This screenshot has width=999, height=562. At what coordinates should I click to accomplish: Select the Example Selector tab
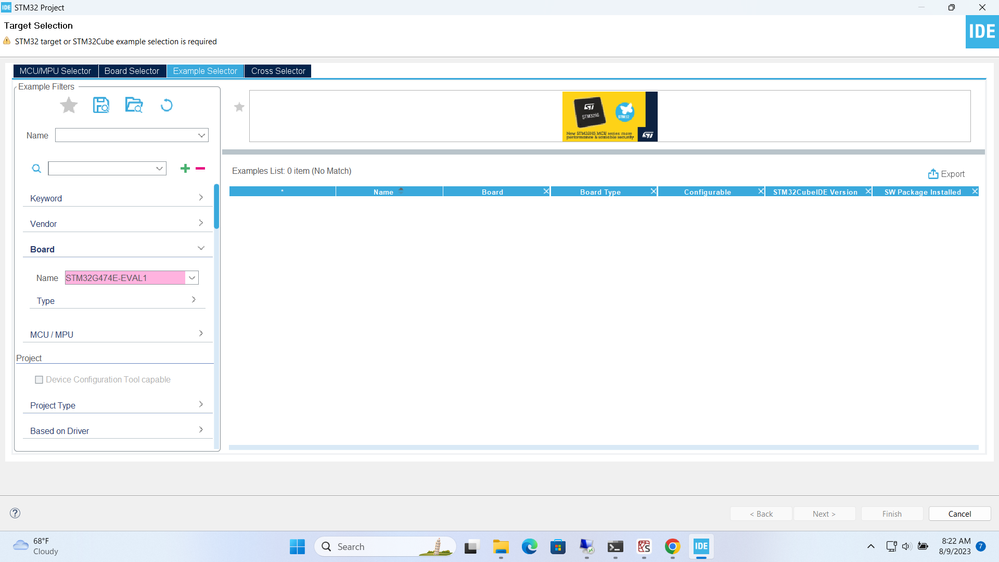tap(205, 71)
